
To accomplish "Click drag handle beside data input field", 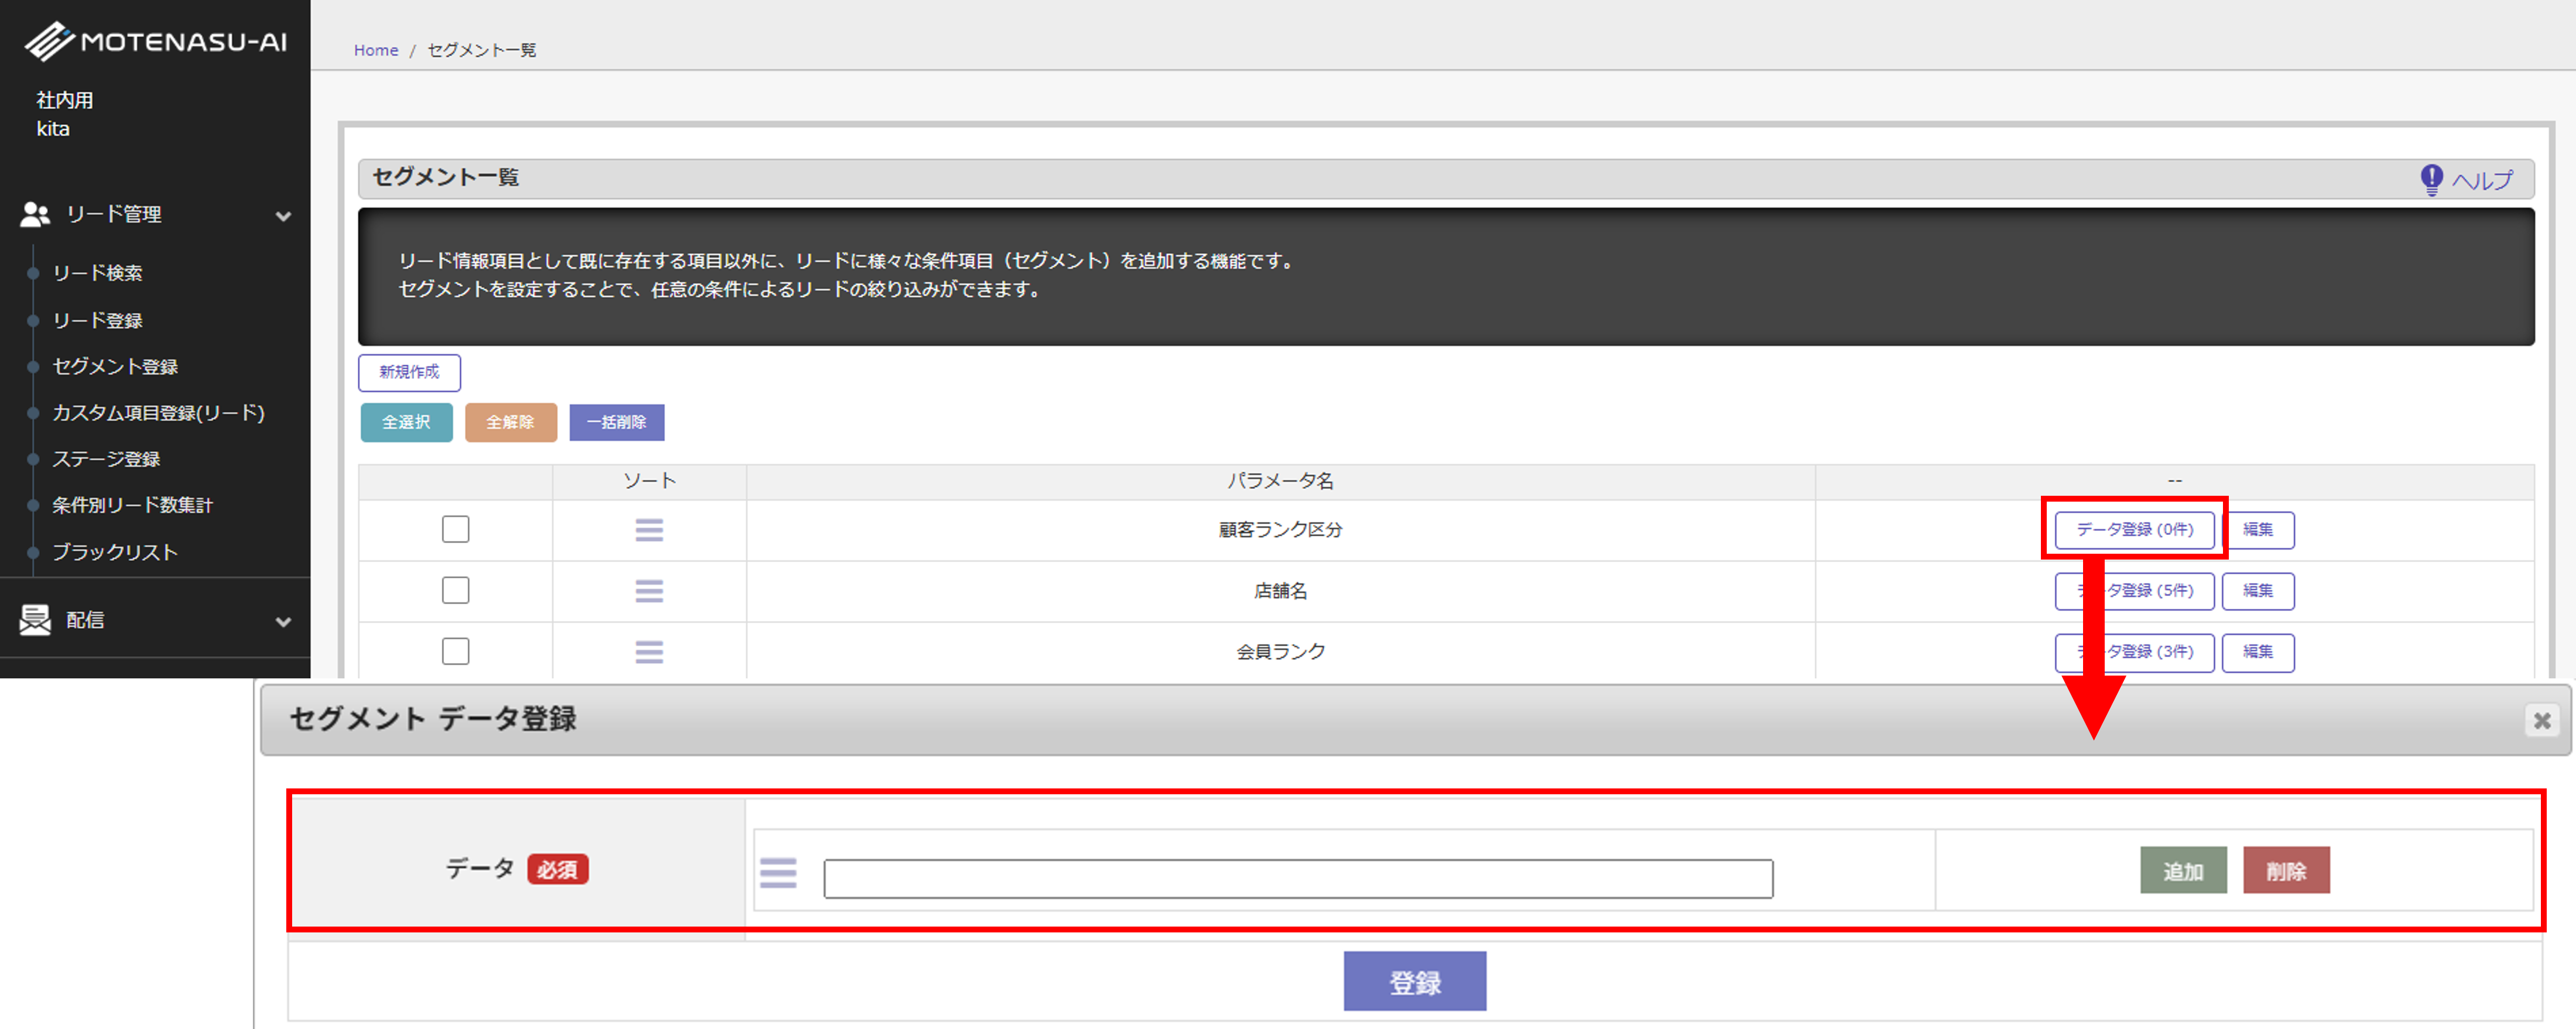I will click(x=778, y=873).
